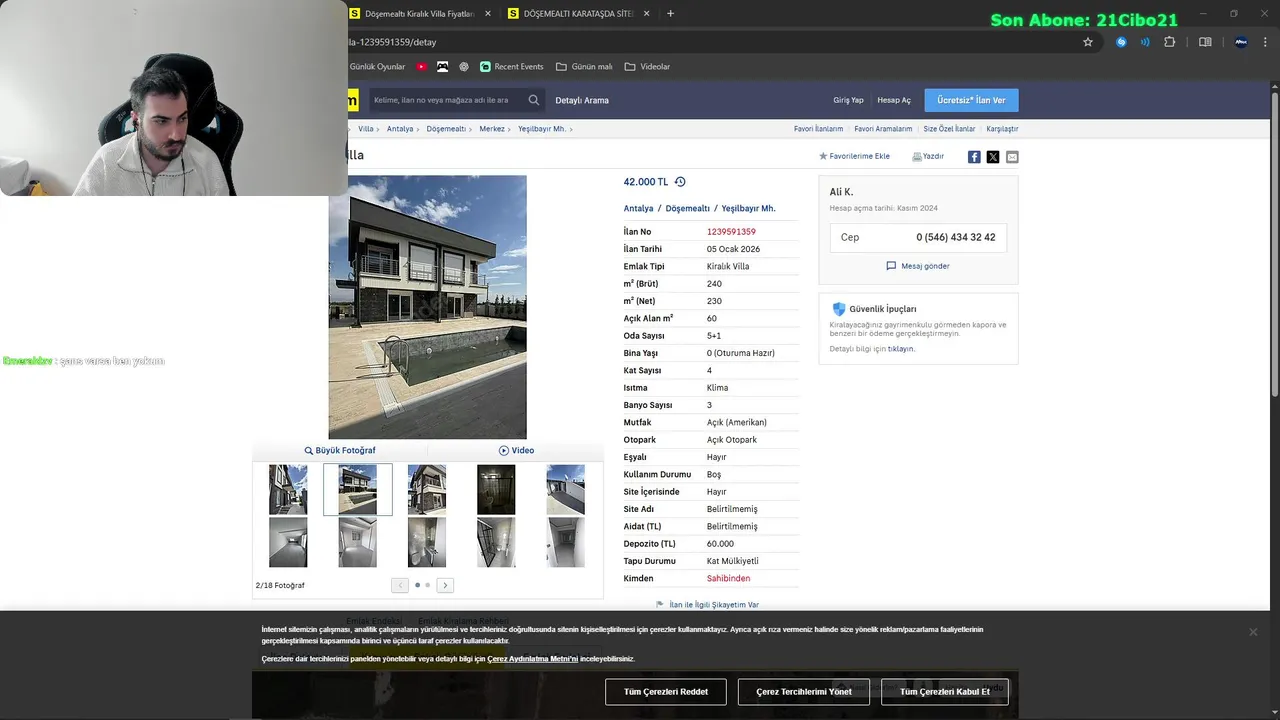Image resolution: width=1280 pixels, height=720 pixels.
Task: Open security tips tıklayın link
Action: click(x=901, y=349)
